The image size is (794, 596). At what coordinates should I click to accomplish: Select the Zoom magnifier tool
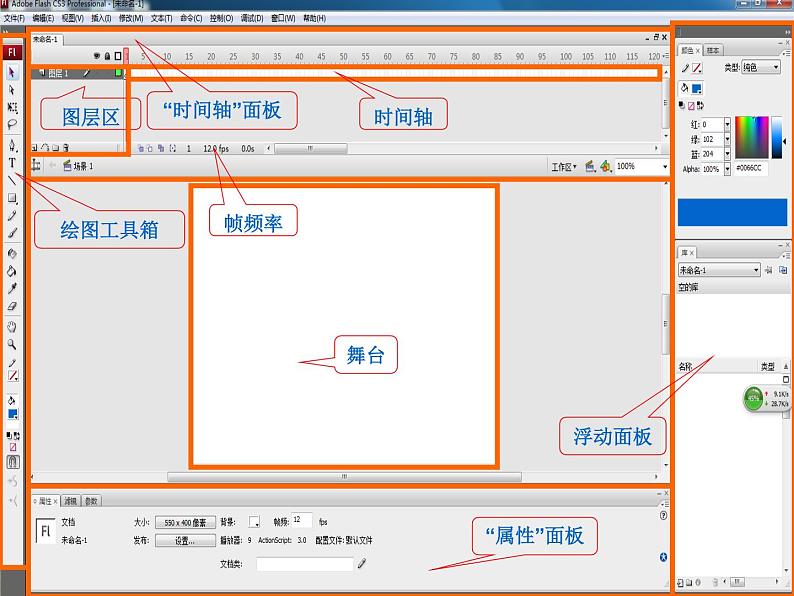click(12, 344)
